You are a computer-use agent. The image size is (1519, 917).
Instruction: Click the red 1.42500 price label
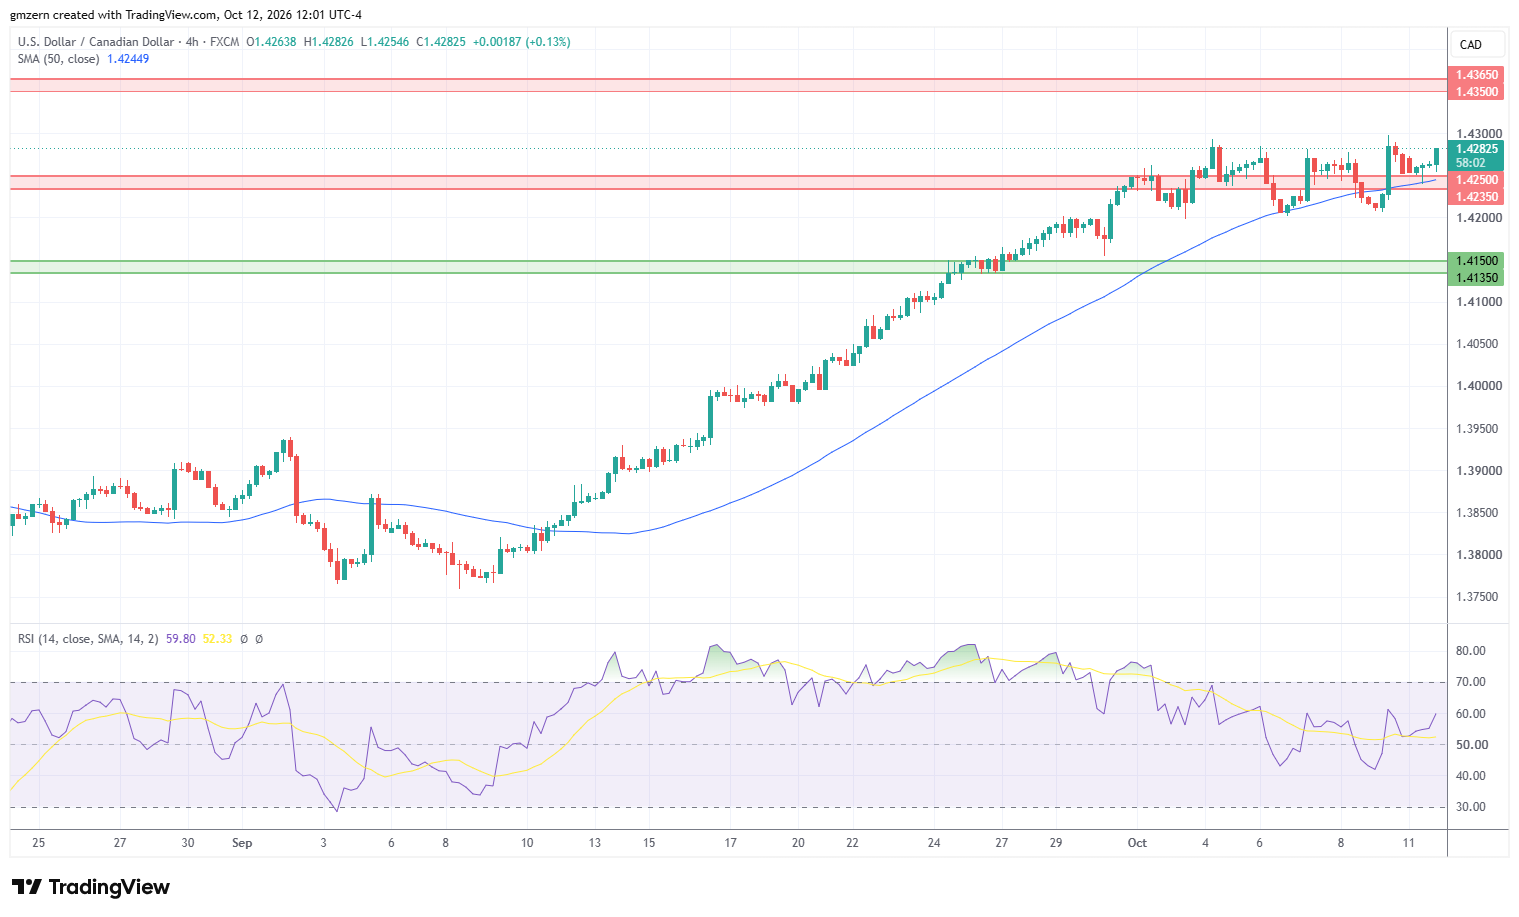tap(1476, 180)
